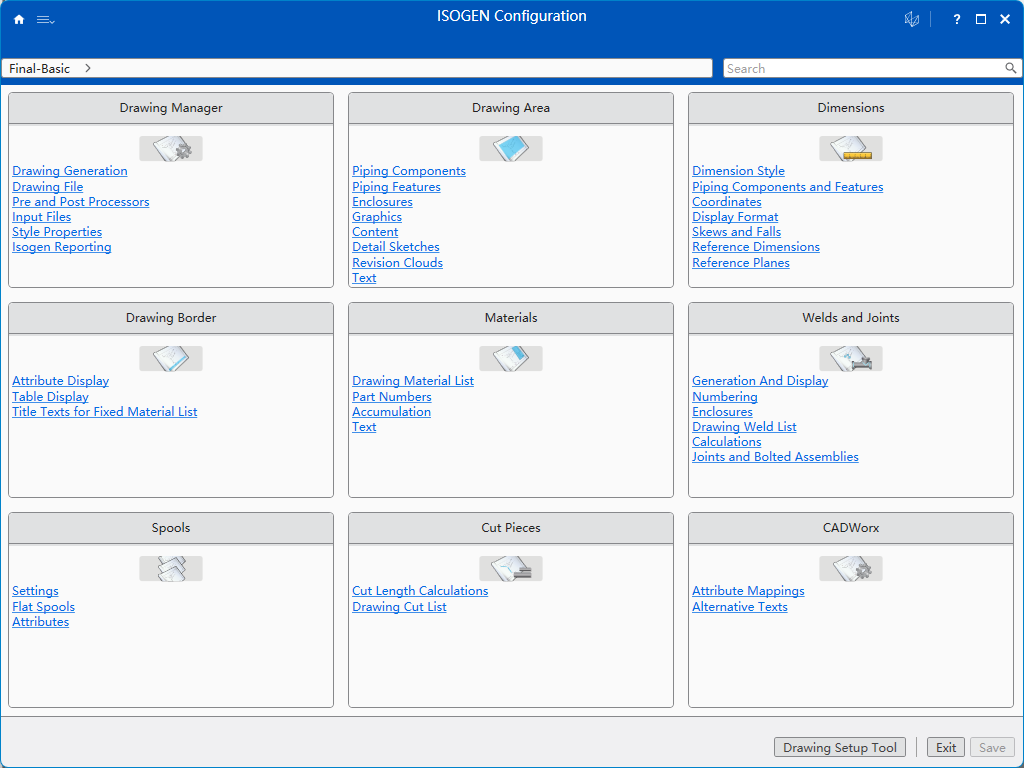Open Enclosures link under Drawing Area
Screen dimensions: 1024x768
point(382,202)
